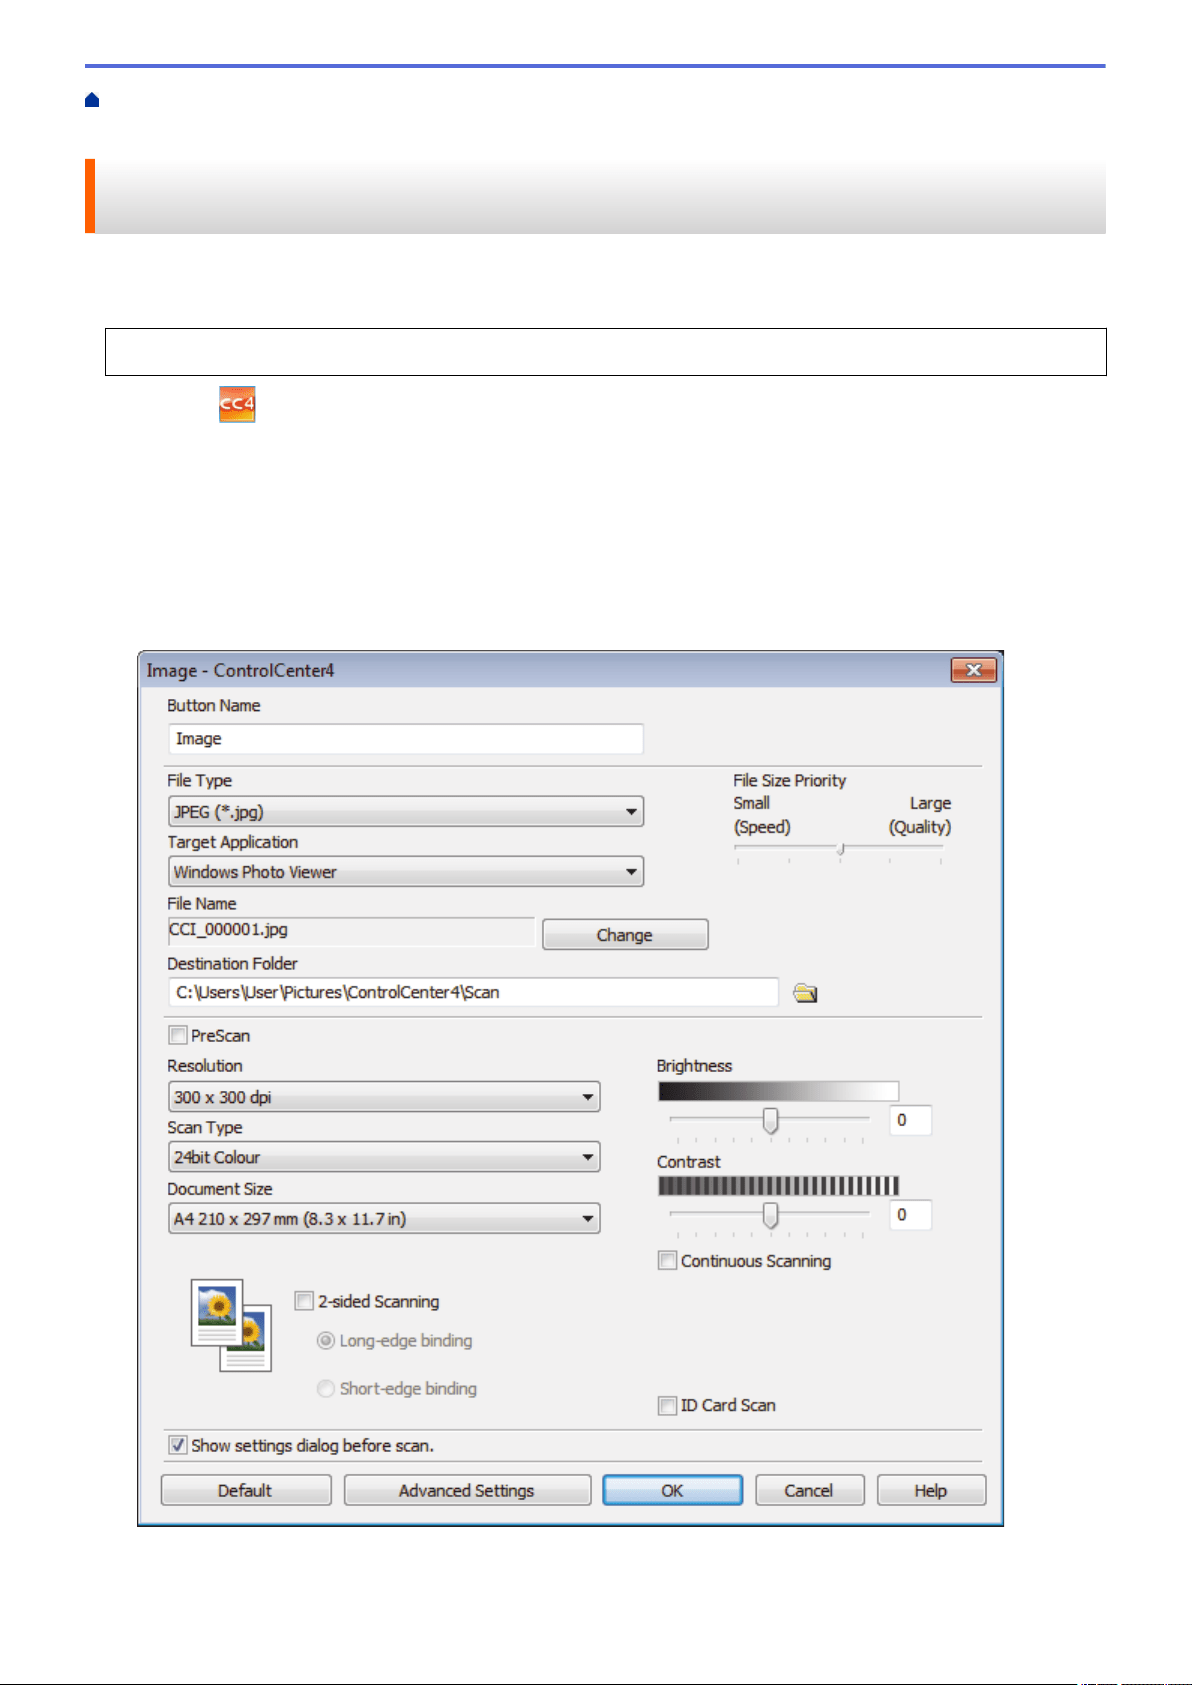Open Advanced Settings
Viewport: 1192px width, 1685px height.
(x=467, y=1490)
